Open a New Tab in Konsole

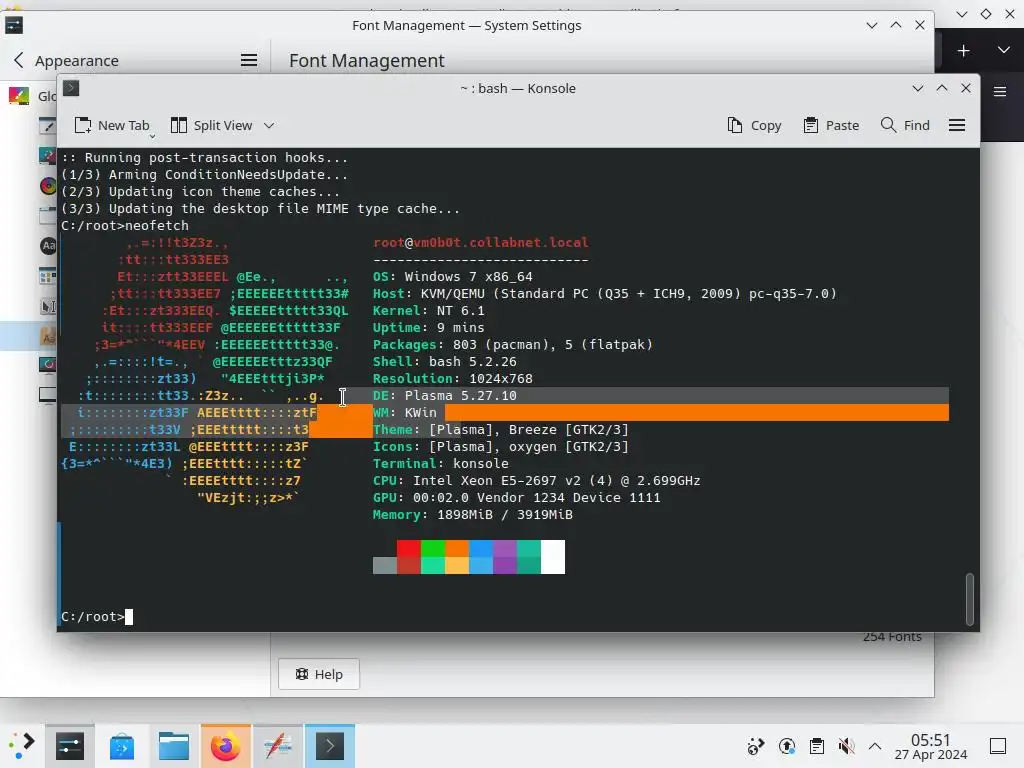[112, 125]
